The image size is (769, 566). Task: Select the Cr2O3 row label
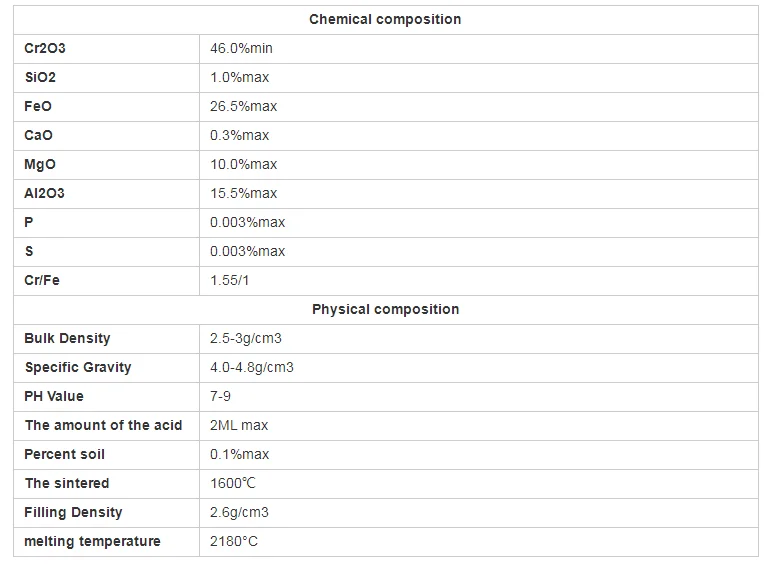[x=45, y=48]
